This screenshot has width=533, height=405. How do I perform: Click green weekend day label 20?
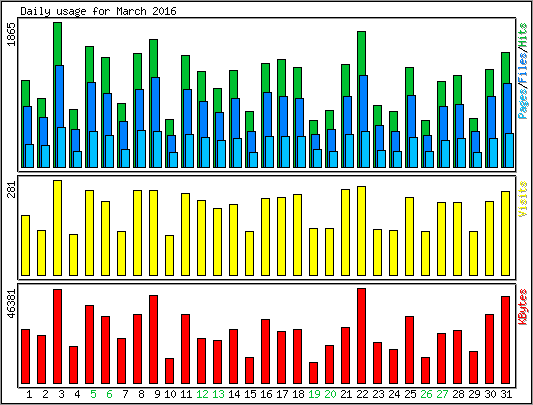[x=330, y=394]
